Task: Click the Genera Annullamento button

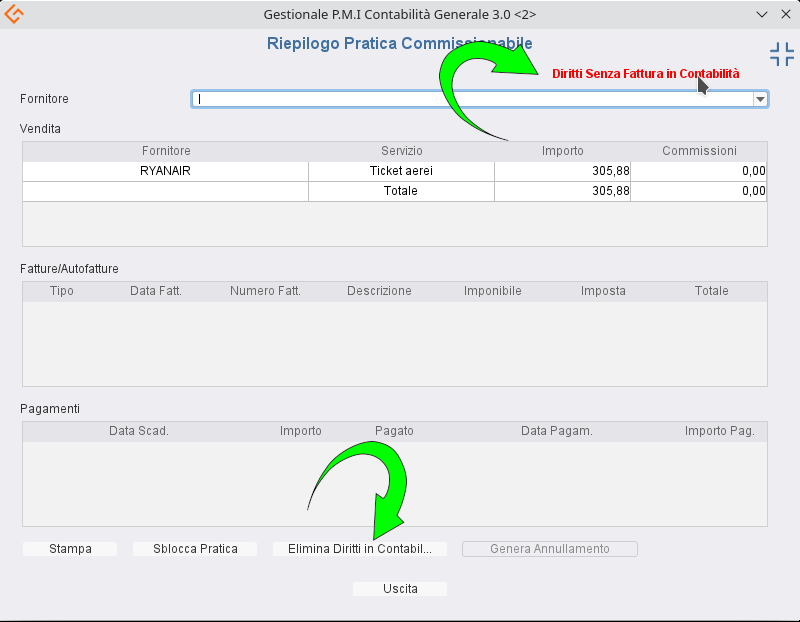Action: 549,549
